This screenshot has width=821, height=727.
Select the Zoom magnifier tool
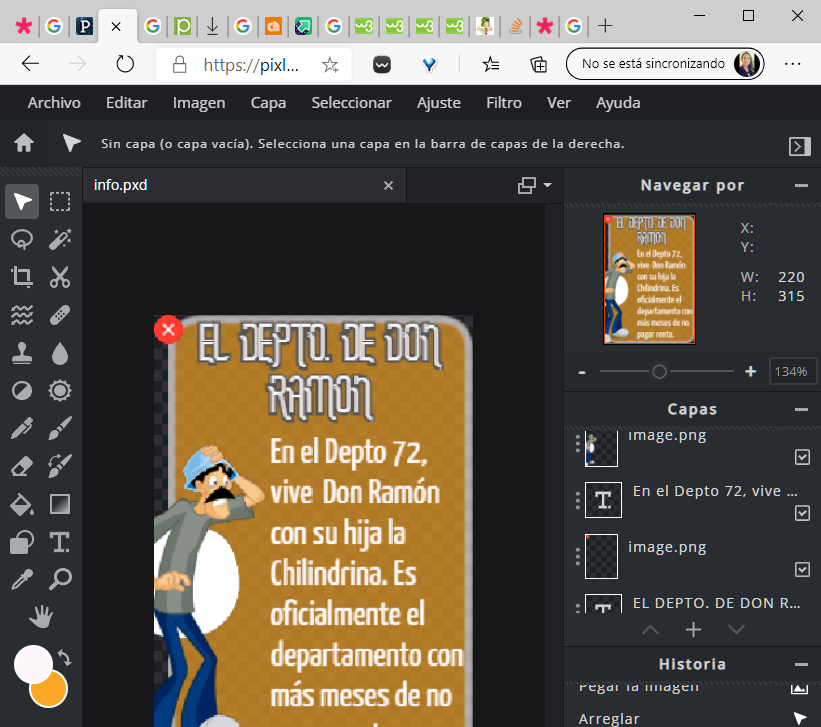click(x=60, y=579)
